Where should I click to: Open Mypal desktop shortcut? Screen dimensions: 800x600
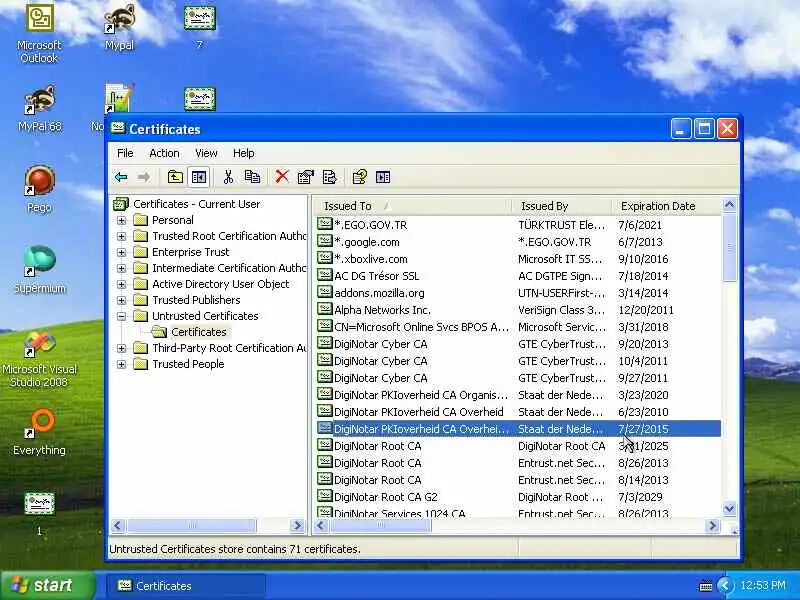[x=119, y=28]
